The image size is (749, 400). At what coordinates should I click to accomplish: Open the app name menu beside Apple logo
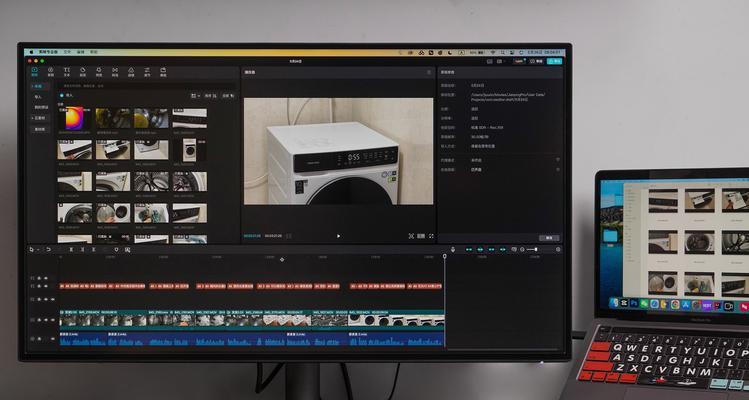click(x=48, y=52)
